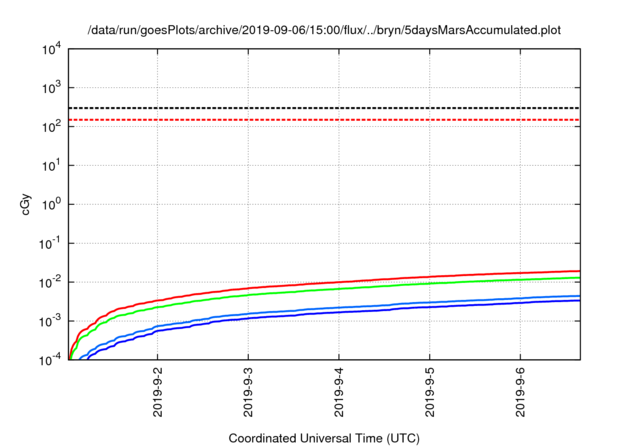Click the 10^0 y-axis tick label
Viewport: 640px width, 448px height.
[x=51, y=205]
